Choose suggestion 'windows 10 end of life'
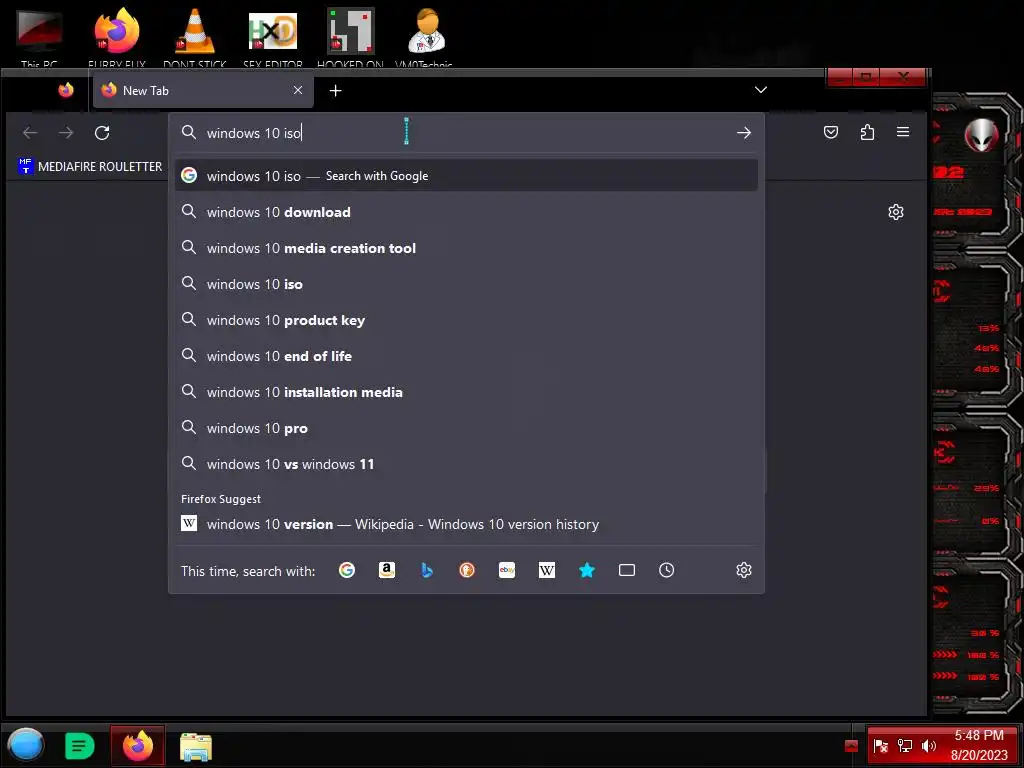Viewport: 1024px width, 768px height. tap(466, 356)
